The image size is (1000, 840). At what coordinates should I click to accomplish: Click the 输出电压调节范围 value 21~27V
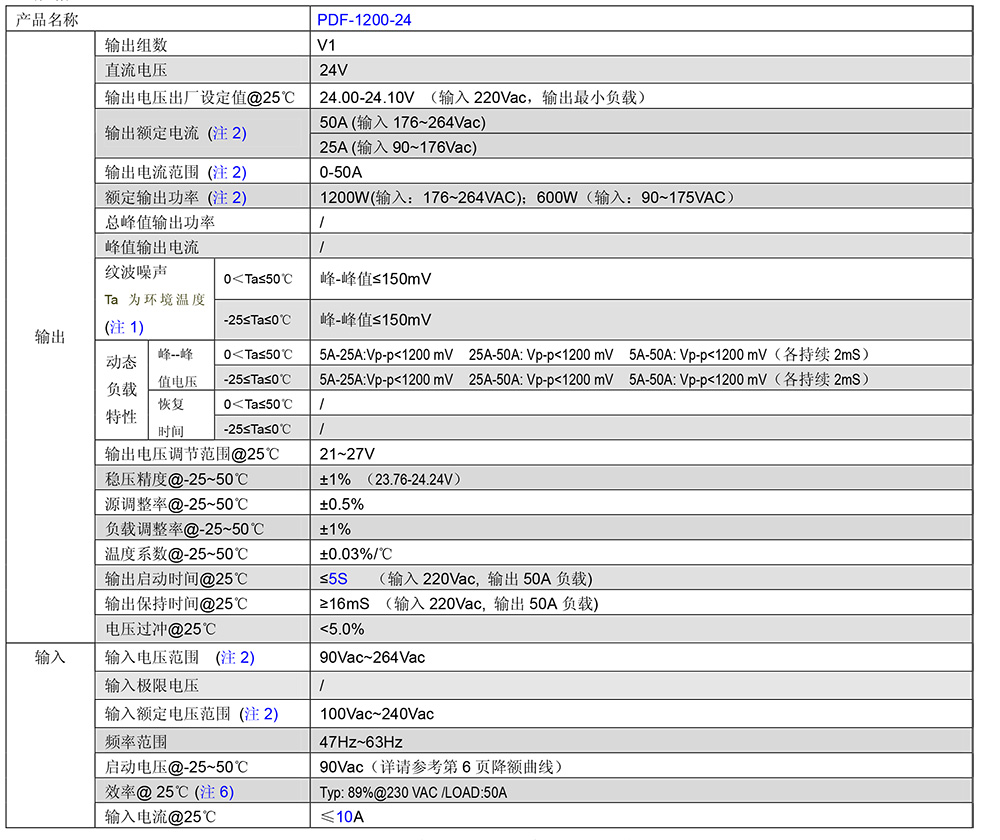pos(347,454)
